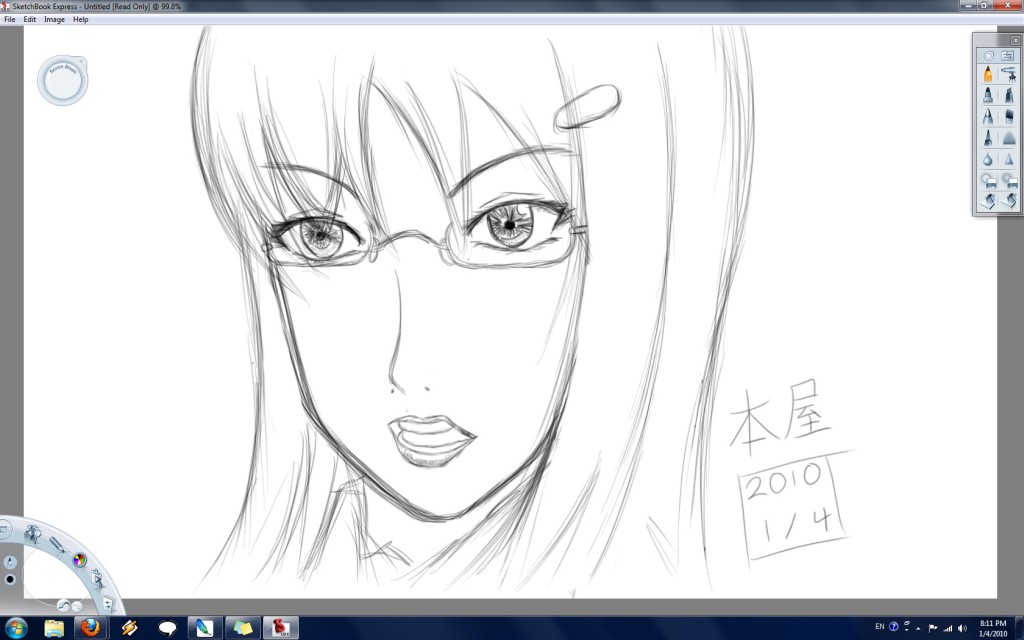Select the airbrush tool in brush palette
This screenshot has width=1024, height=640.
click(1008, 74)
